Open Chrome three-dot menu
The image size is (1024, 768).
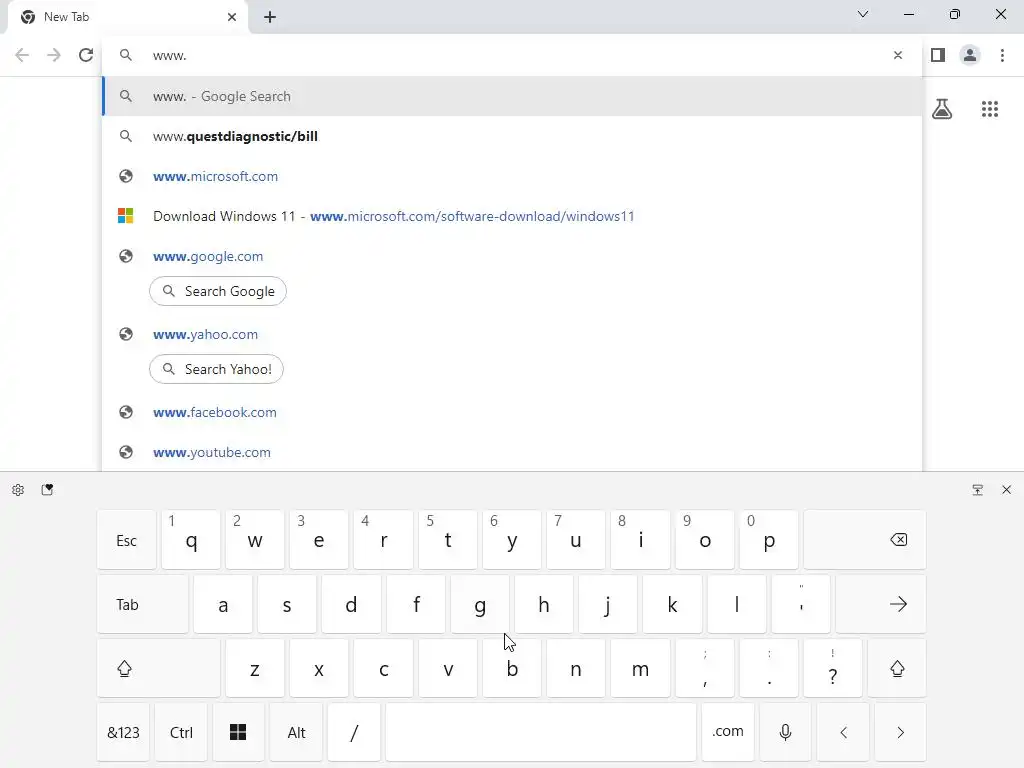coord(1002,55)
